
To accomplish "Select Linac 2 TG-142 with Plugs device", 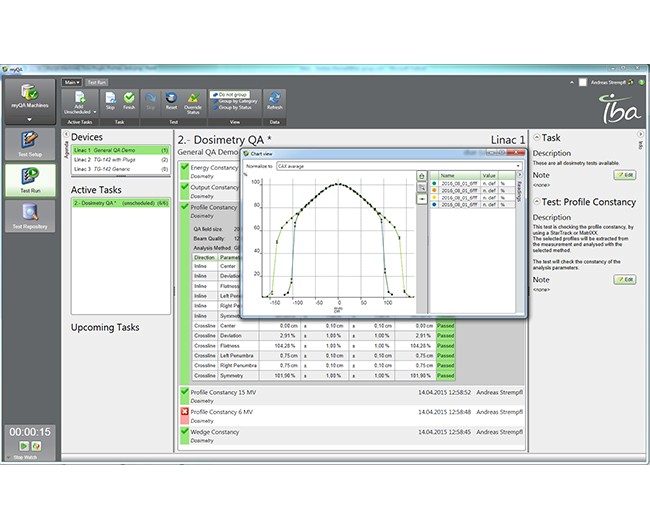I will pyautogui.click(x=121, y=160).
